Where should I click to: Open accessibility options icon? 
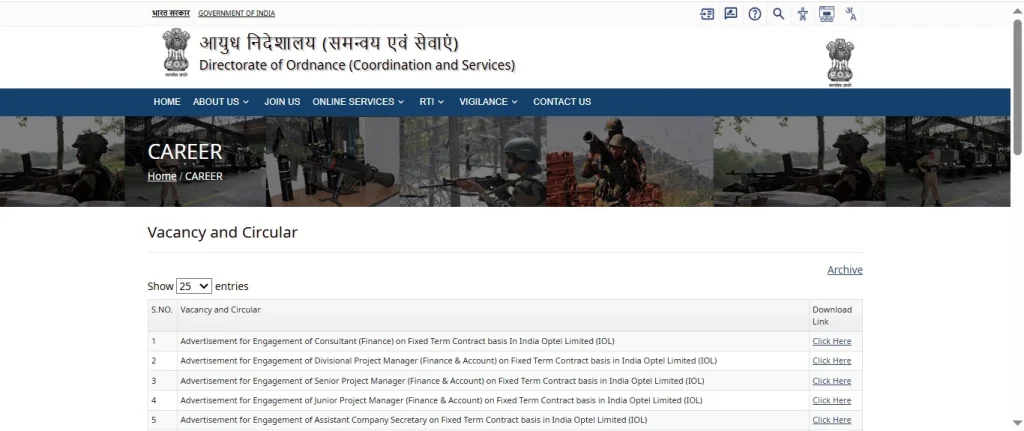tap(802, 14)
